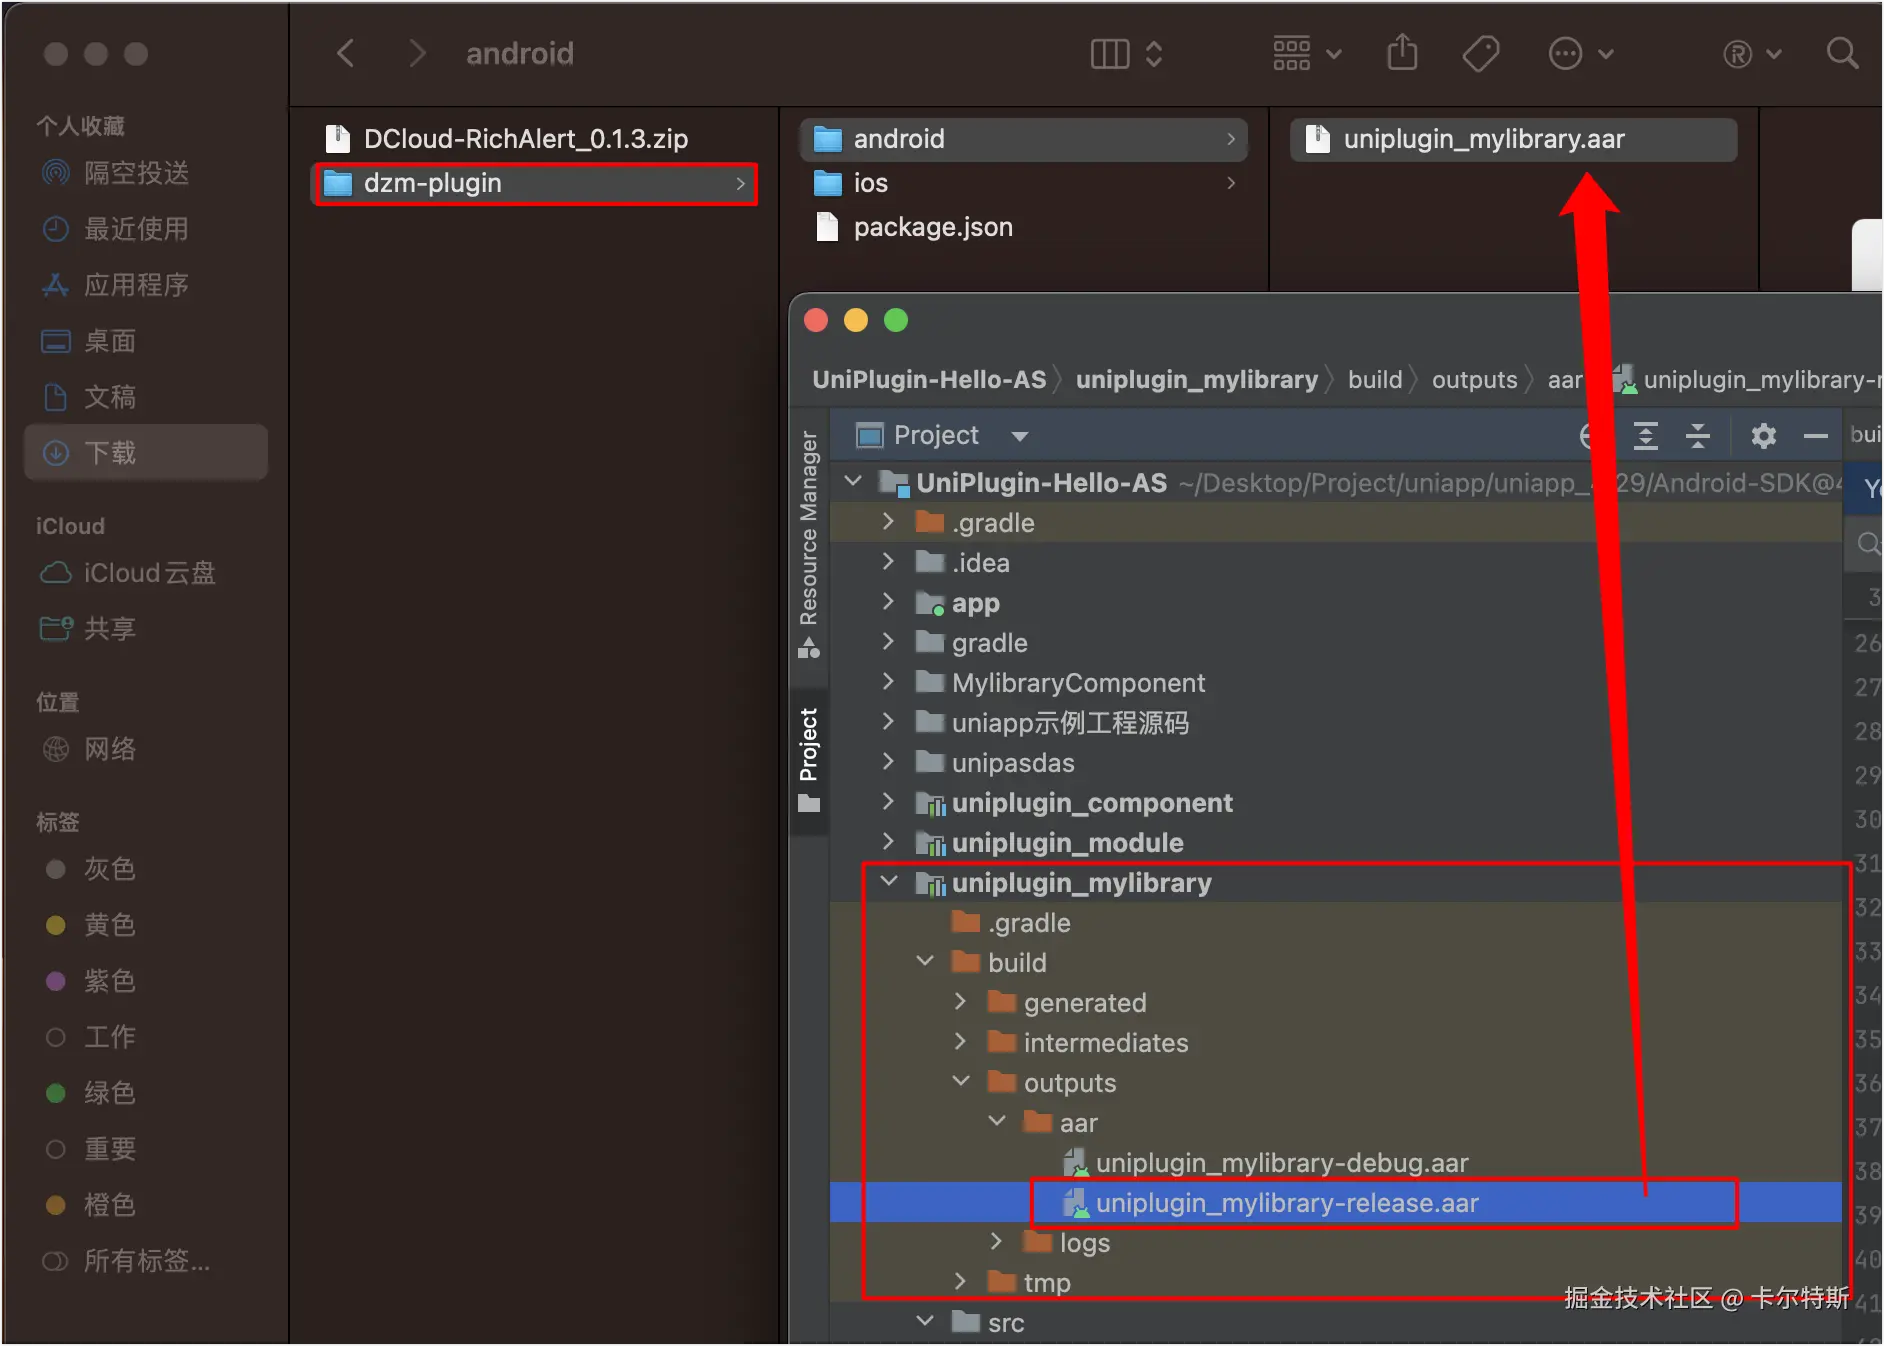
Task: Click build breadcrumb in navigation bar
Action: [1375, 380]
